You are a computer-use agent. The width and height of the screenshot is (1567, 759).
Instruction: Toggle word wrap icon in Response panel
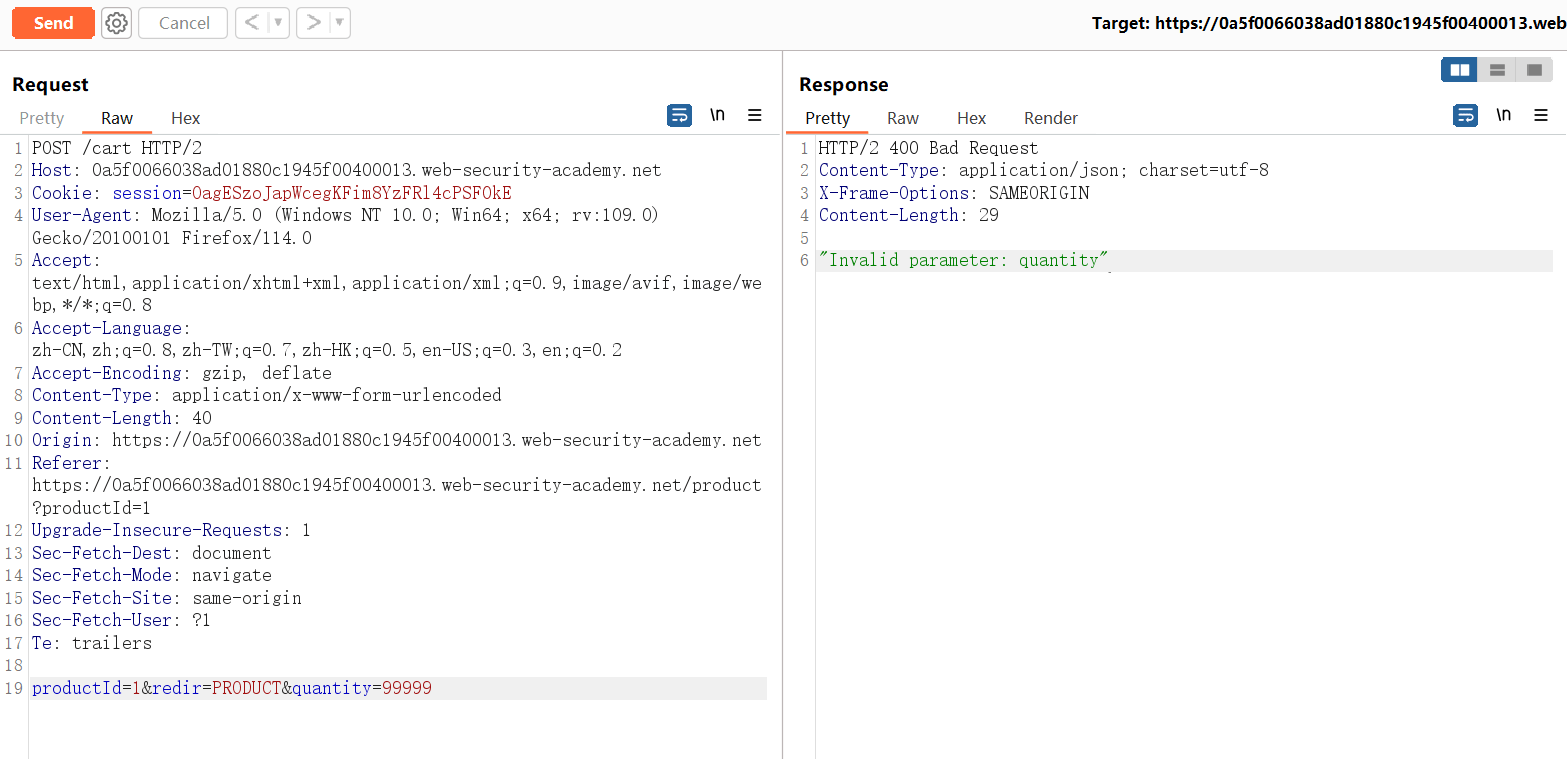1465,116
